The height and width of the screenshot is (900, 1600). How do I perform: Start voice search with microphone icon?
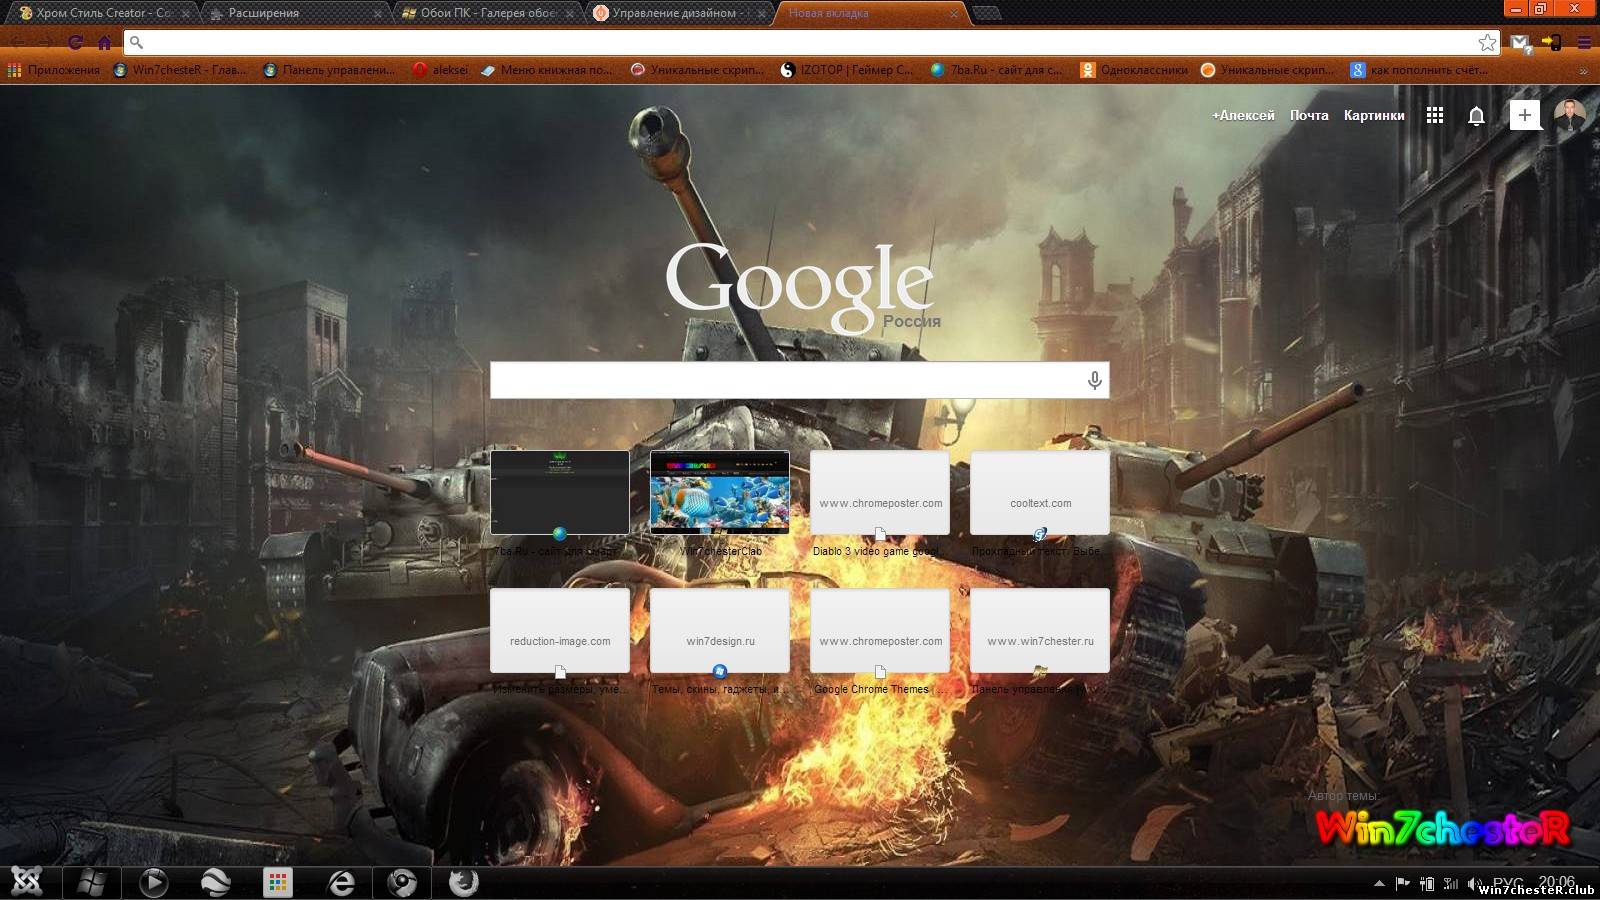1094,380
